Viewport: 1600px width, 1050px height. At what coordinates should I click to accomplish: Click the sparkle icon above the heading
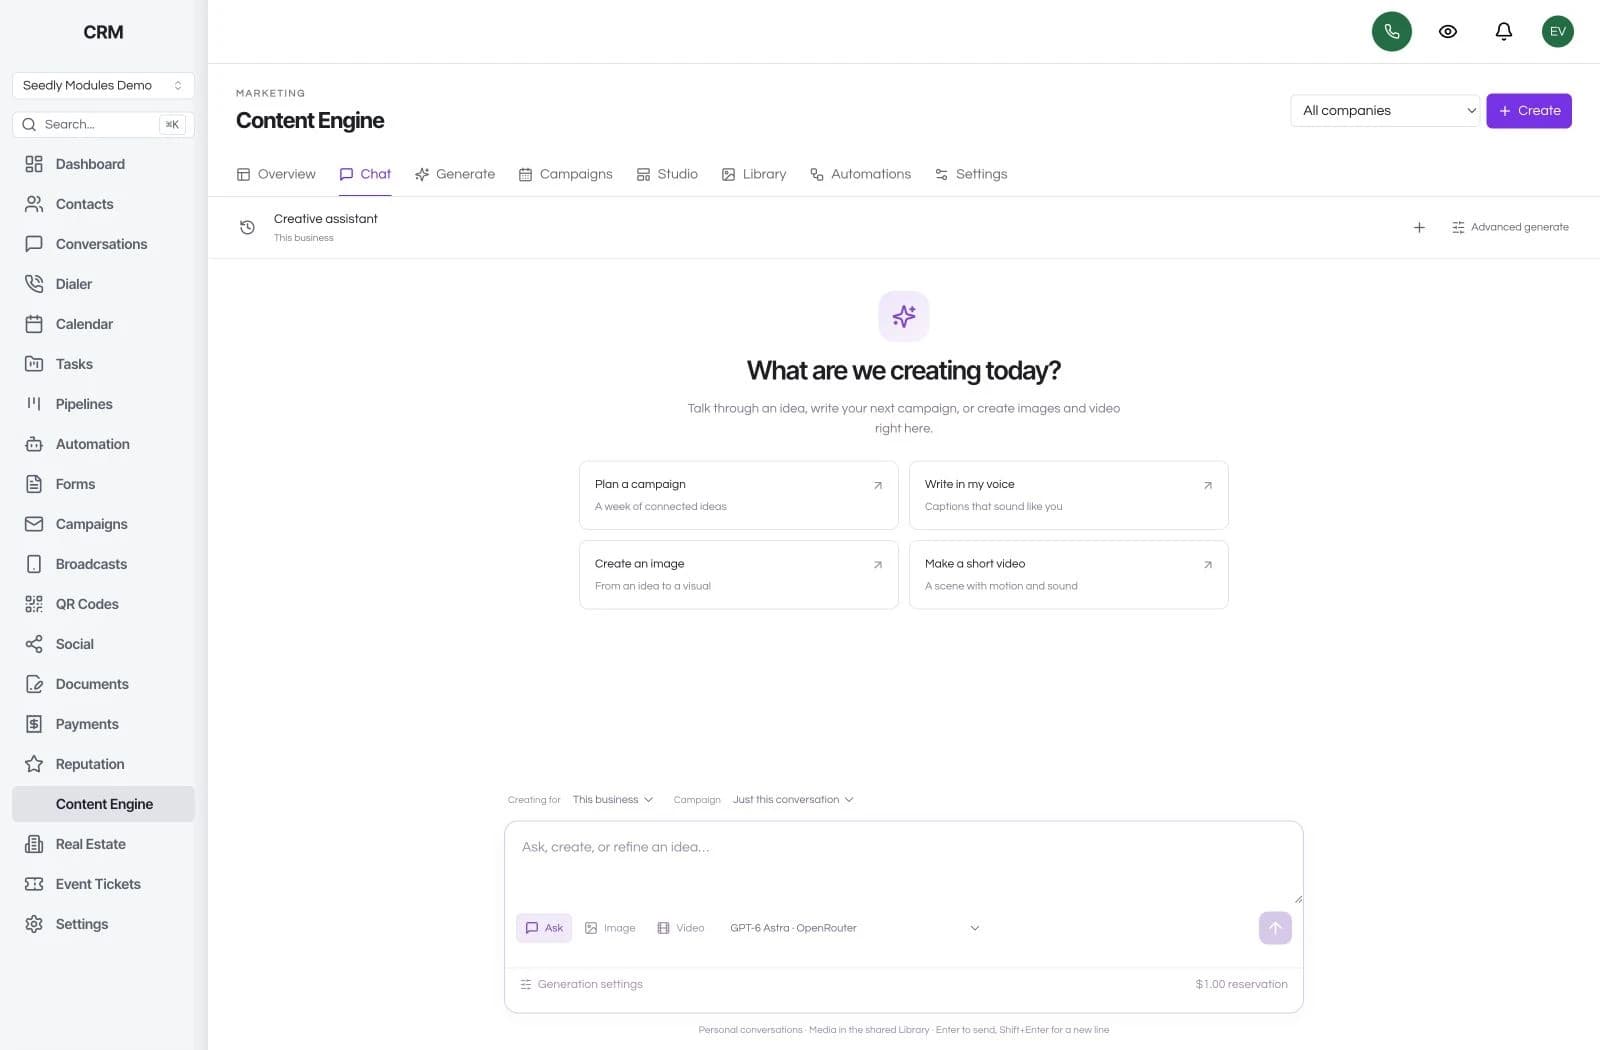coord(903,316)
